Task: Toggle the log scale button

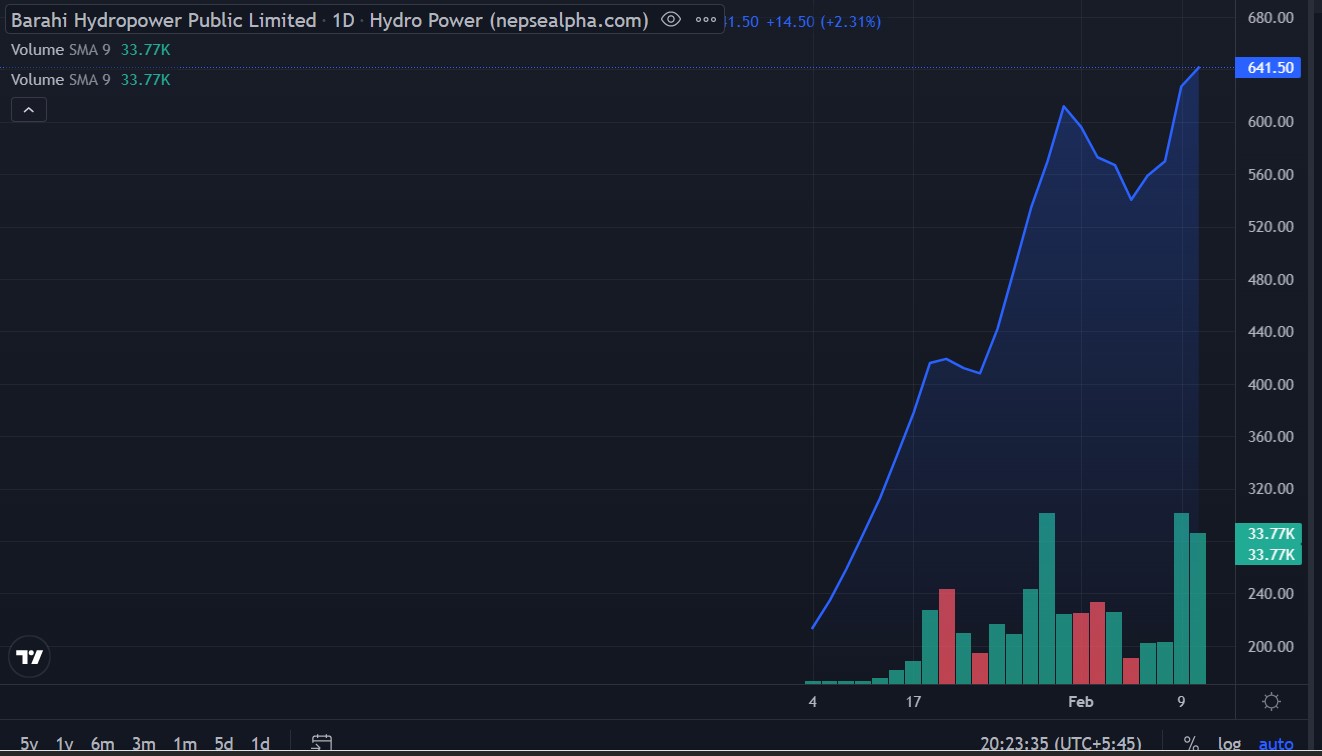Action: pyautogui.click(x=1229, y=744)
